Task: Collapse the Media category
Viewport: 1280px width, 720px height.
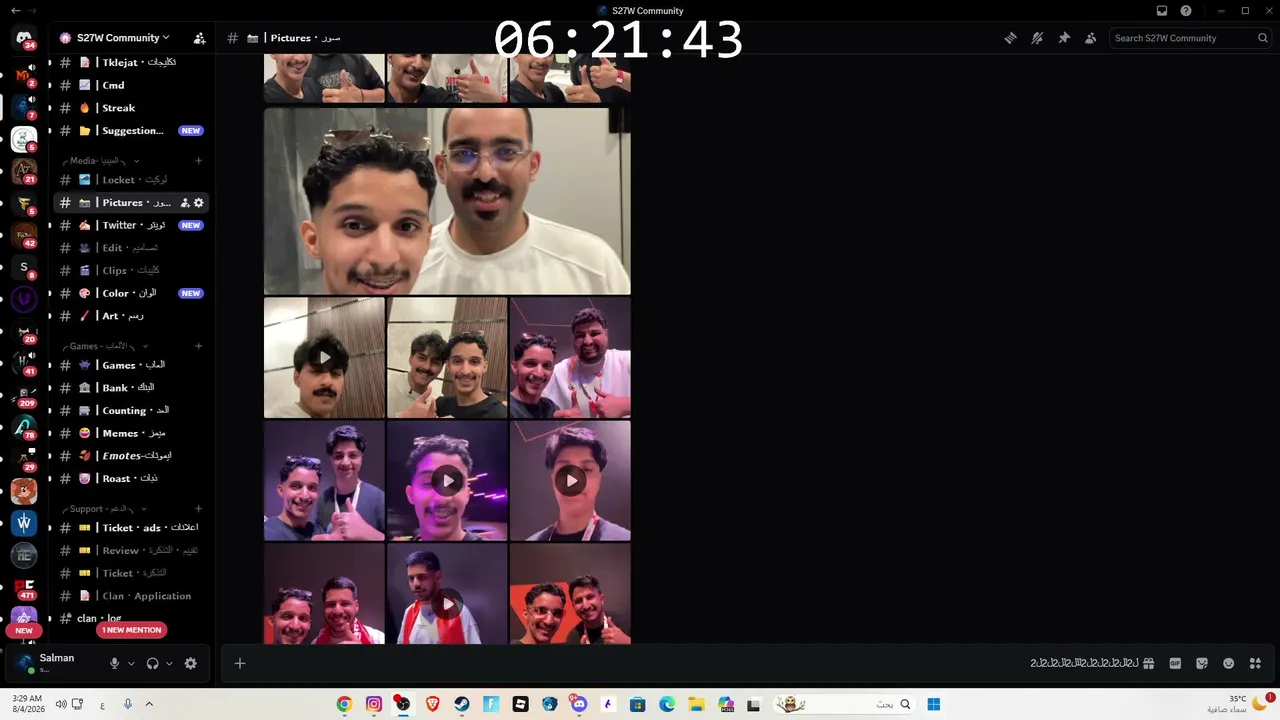Action: pyautogui.click(x=101, y=161)
